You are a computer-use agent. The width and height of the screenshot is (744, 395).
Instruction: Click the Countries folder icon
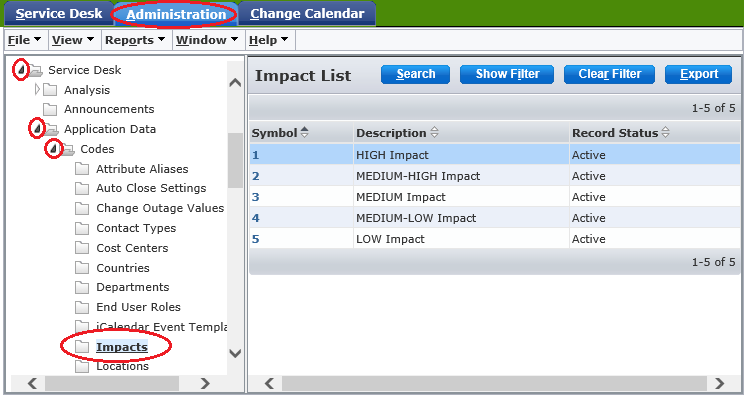coord(82,268)
